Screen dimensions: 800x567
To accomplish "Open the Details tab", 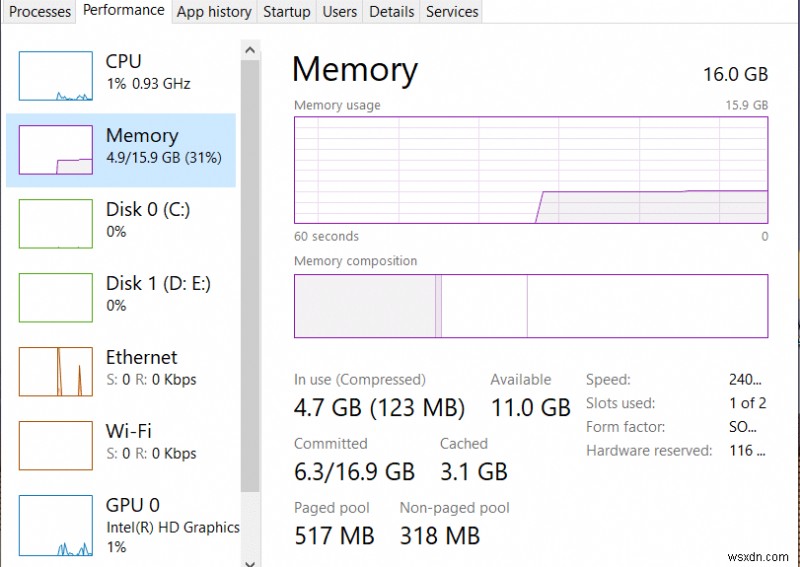I will [x=391, y=12].
